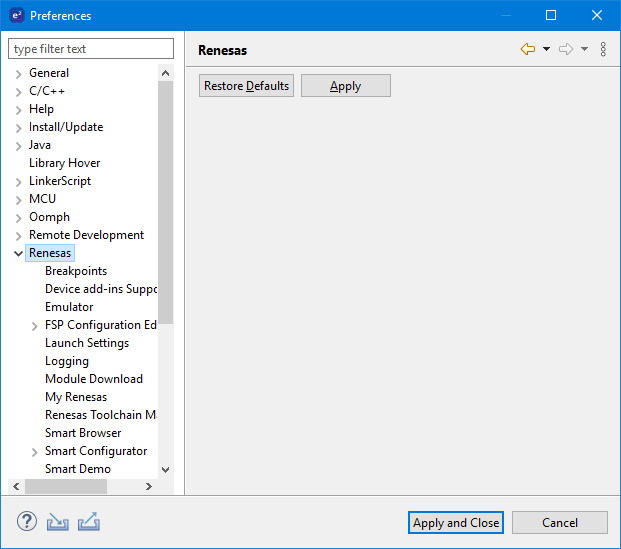Viewport: 621px width, 549px height.
Task: Click the tree vertical scrollbar thumb
Action: [x=166, y=202]
